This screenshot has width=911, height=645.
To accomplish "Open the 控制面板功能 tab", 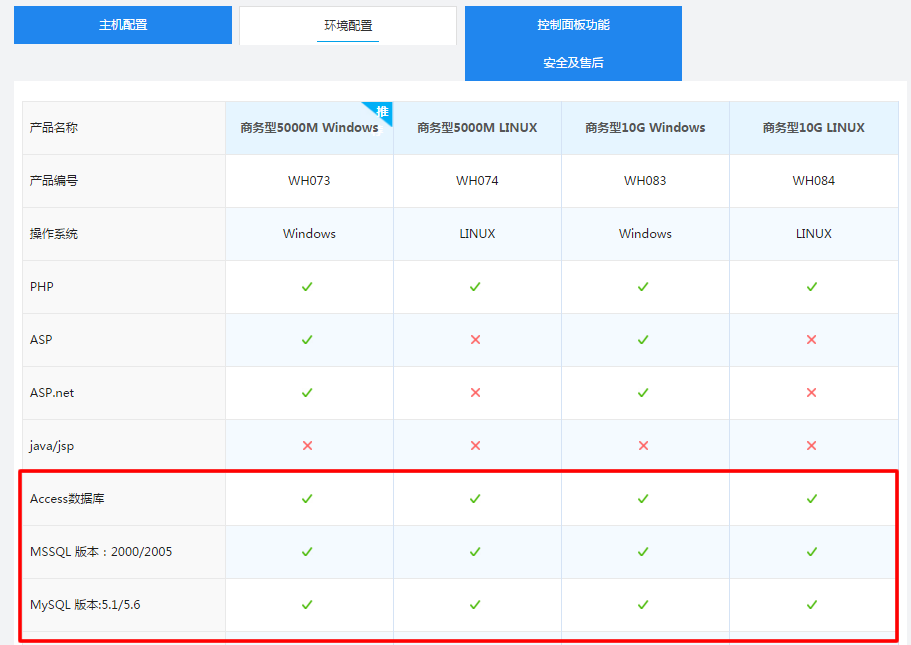I will pos(572,24).
